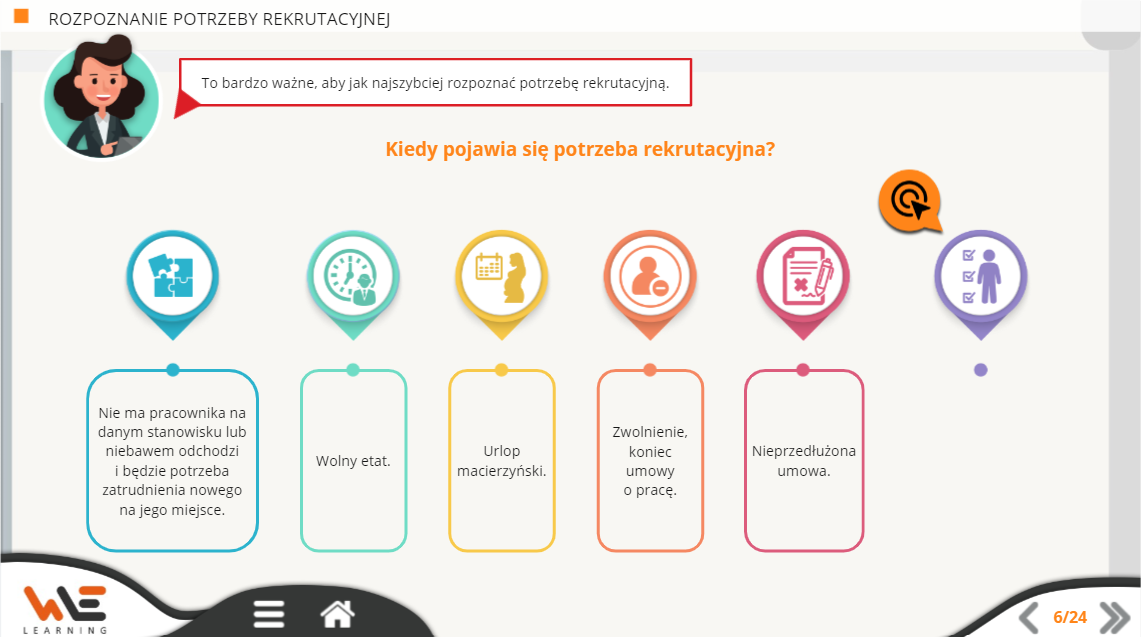Screen dimensions: 1142x637
Task: Click the purple dot below the checklist pin
Action: pyautogui.click(x=980, y=370)
